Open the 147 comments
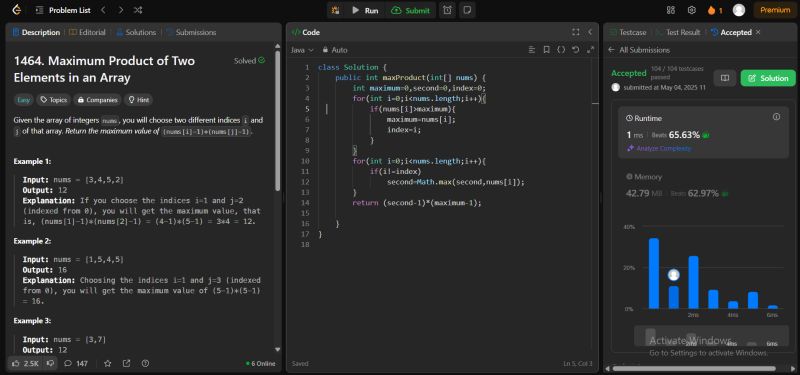Screen dimensions: 800x375 (76, 363)
